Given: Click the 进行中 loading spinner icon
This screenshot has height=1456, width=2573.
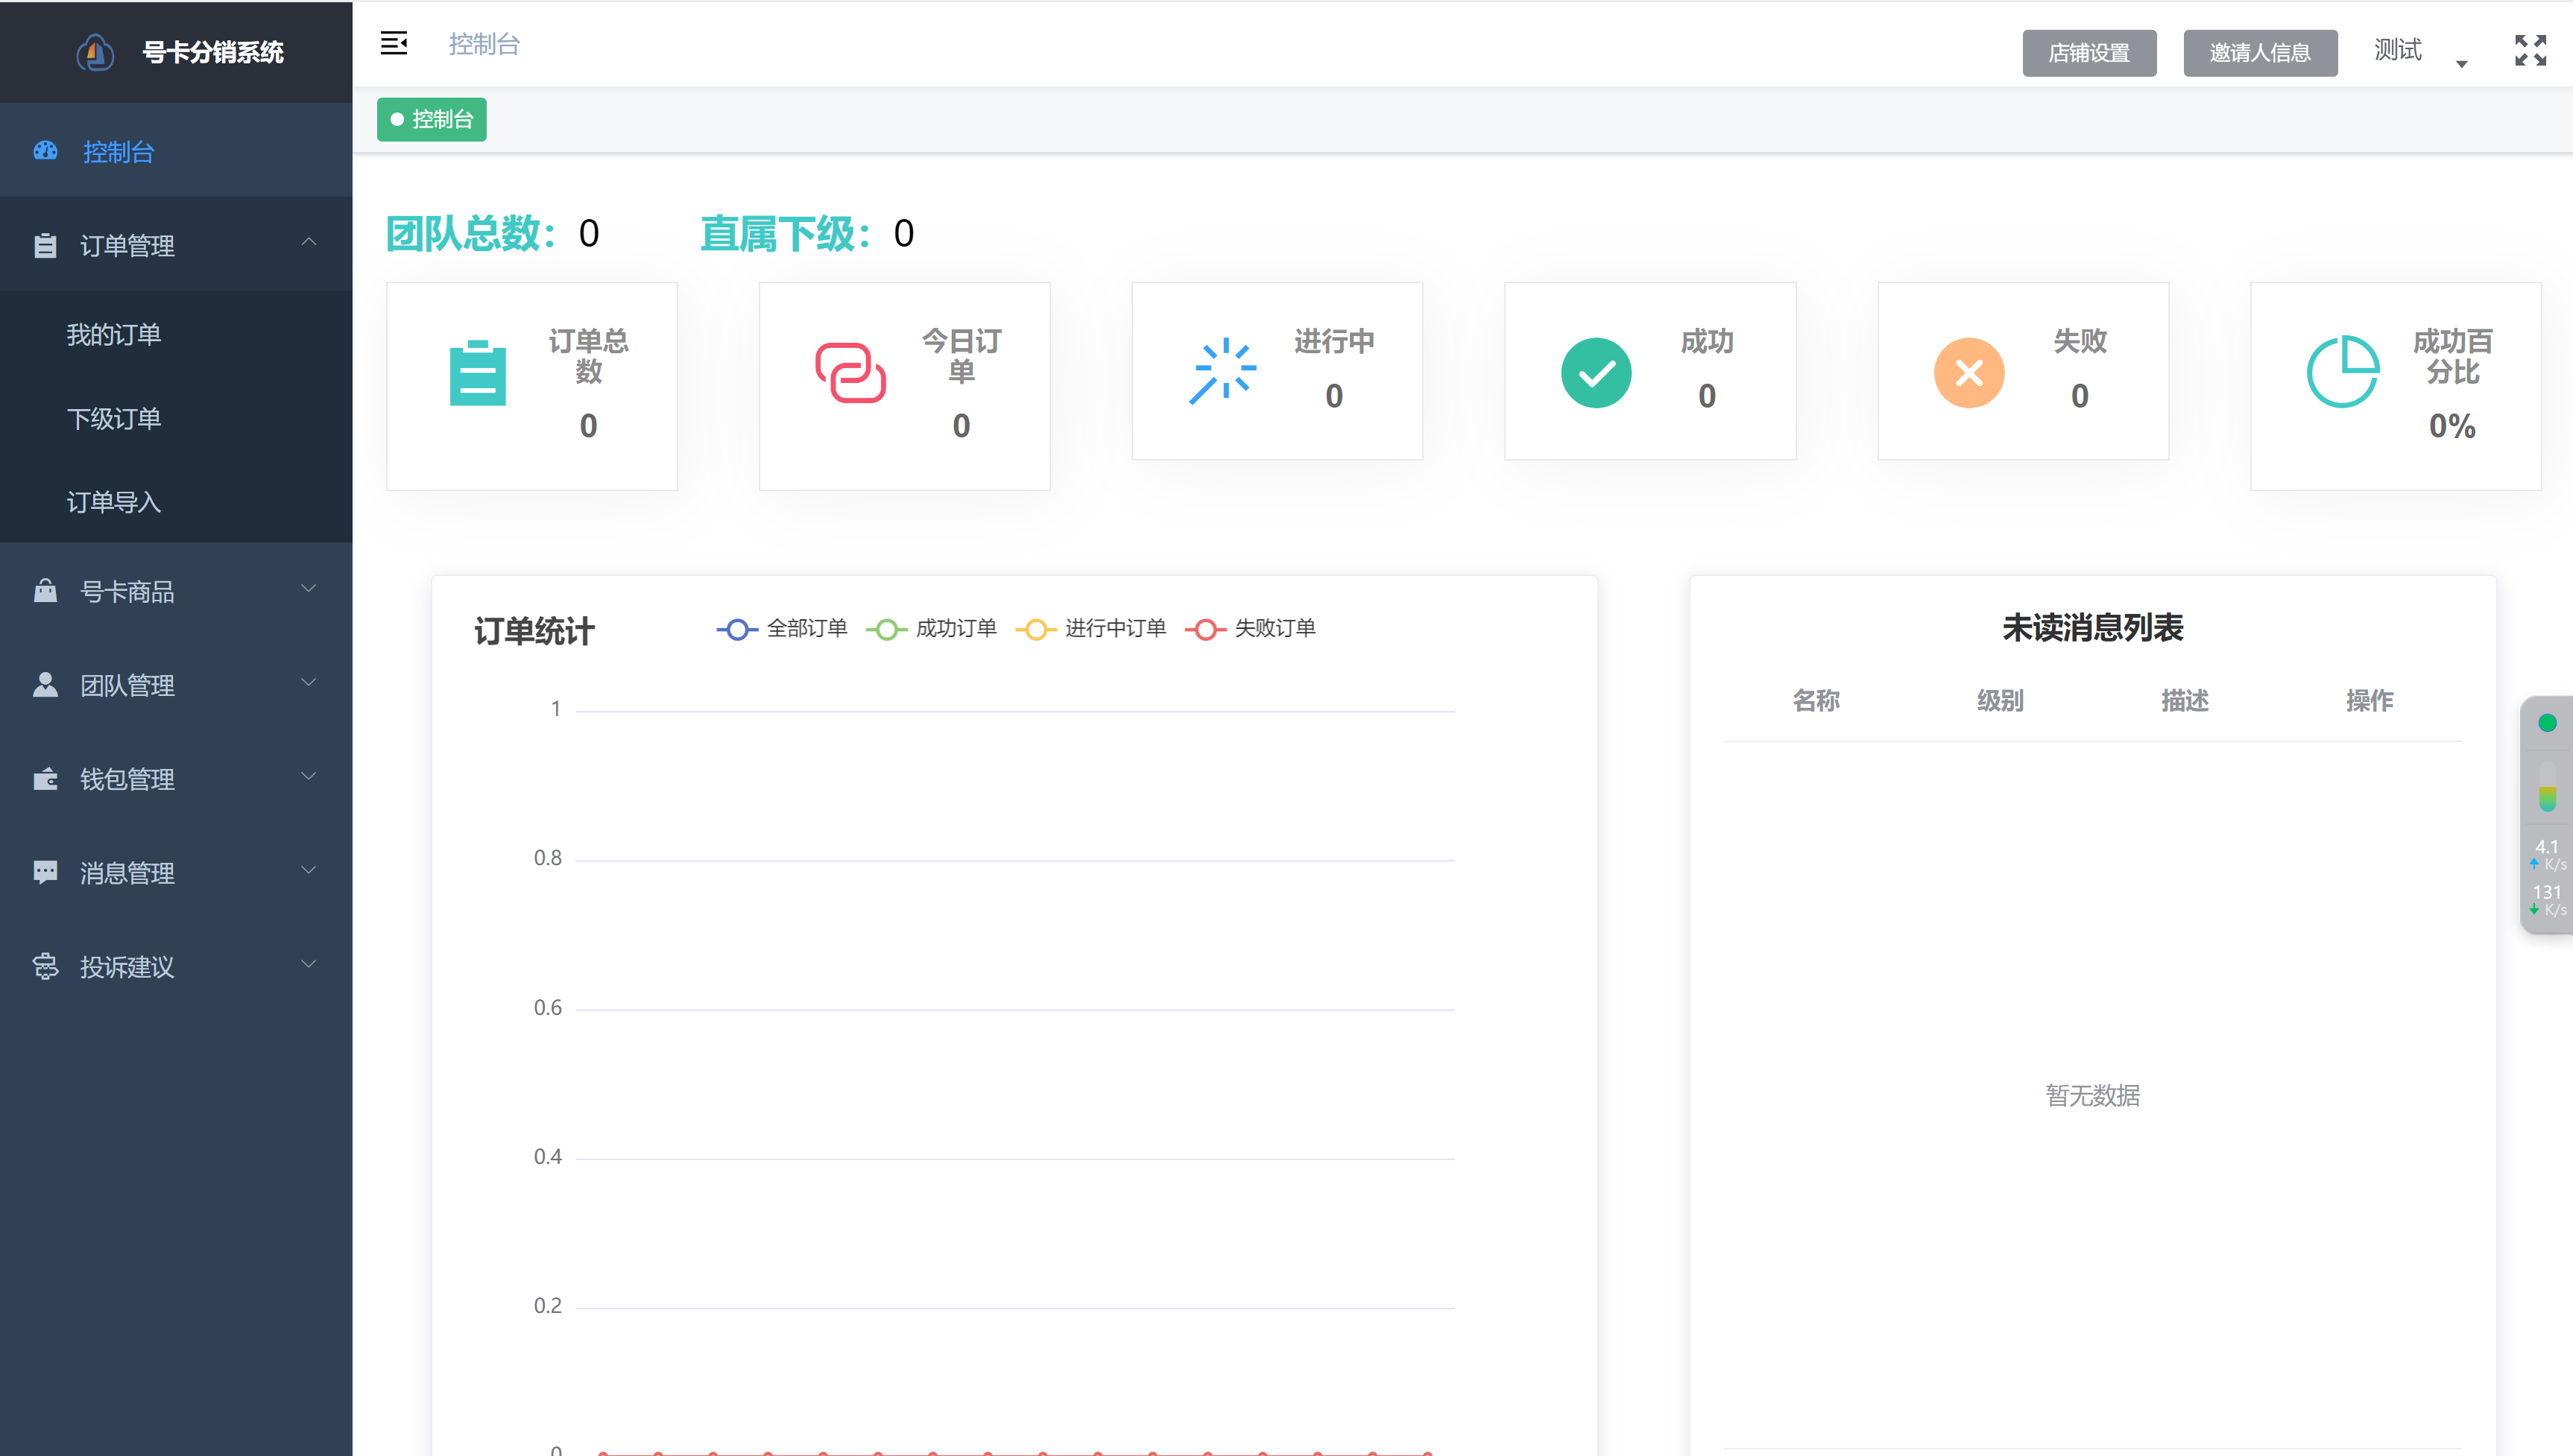Looking at the screenshot, I should point(1222,371).
